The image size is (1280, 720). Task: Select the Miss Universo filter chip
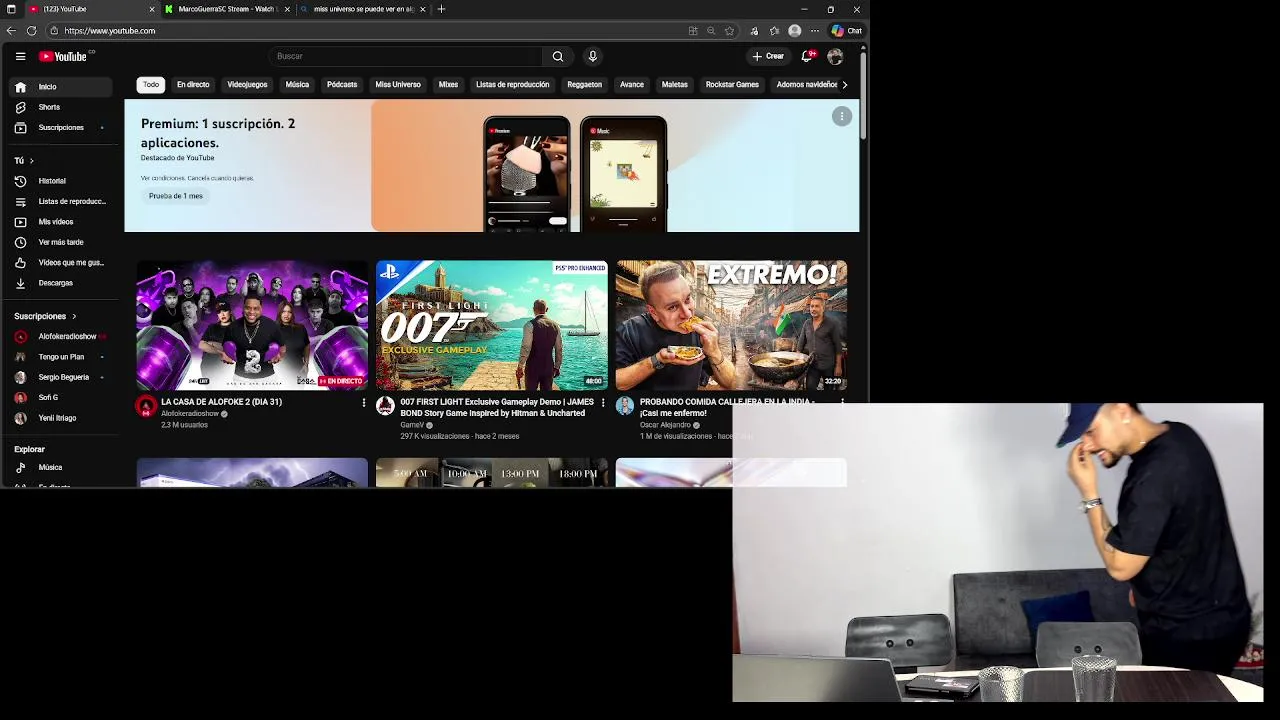coord(398,85)
